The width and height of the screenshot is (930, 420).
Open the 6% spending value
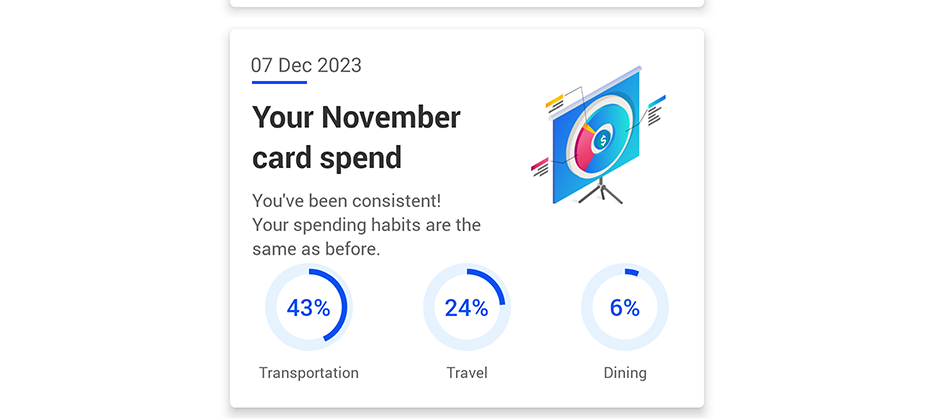625,308
